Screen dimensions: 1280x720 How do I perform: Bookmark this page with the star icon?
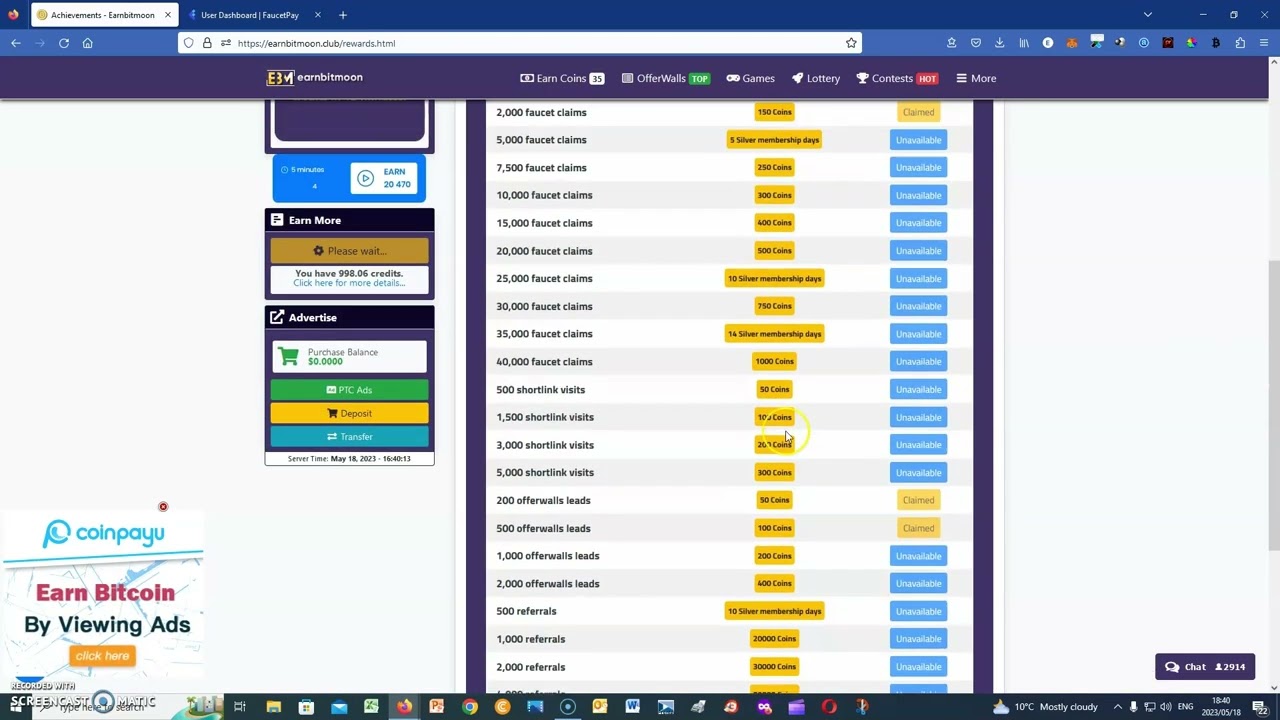[851, 43]
